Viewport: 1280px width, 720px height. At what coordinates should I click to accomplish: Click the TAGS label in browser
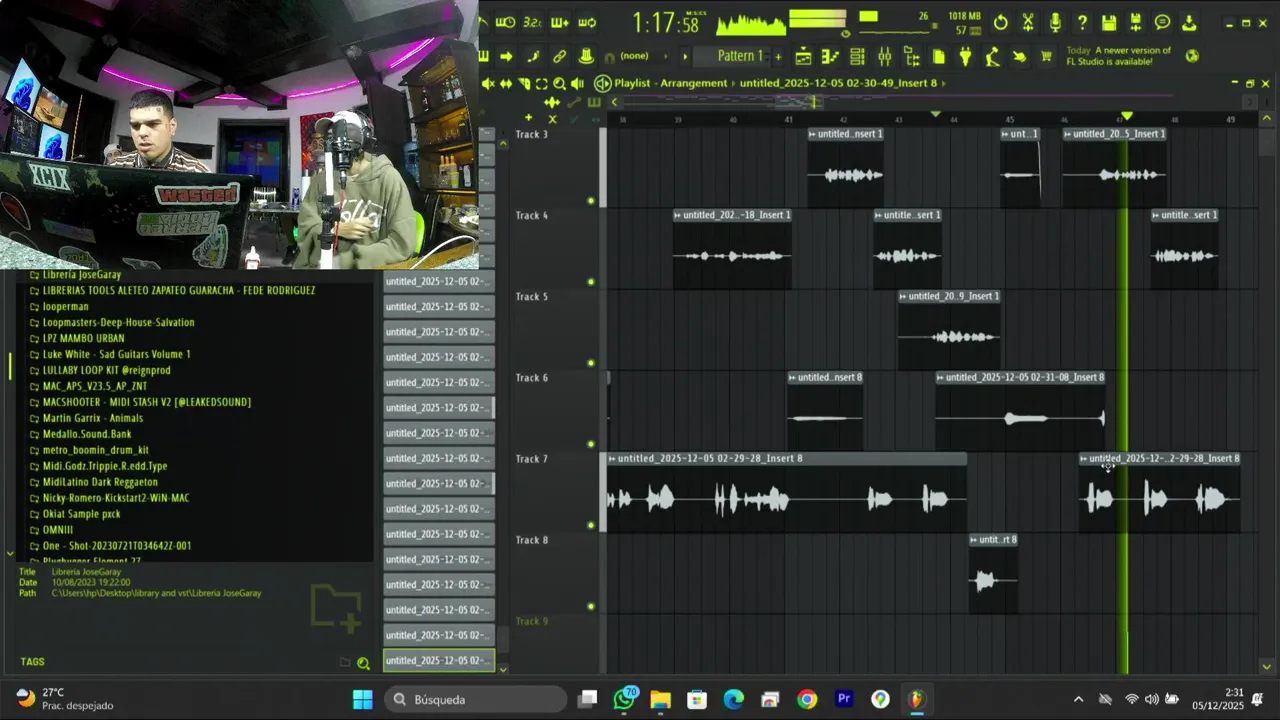point(33,662)
